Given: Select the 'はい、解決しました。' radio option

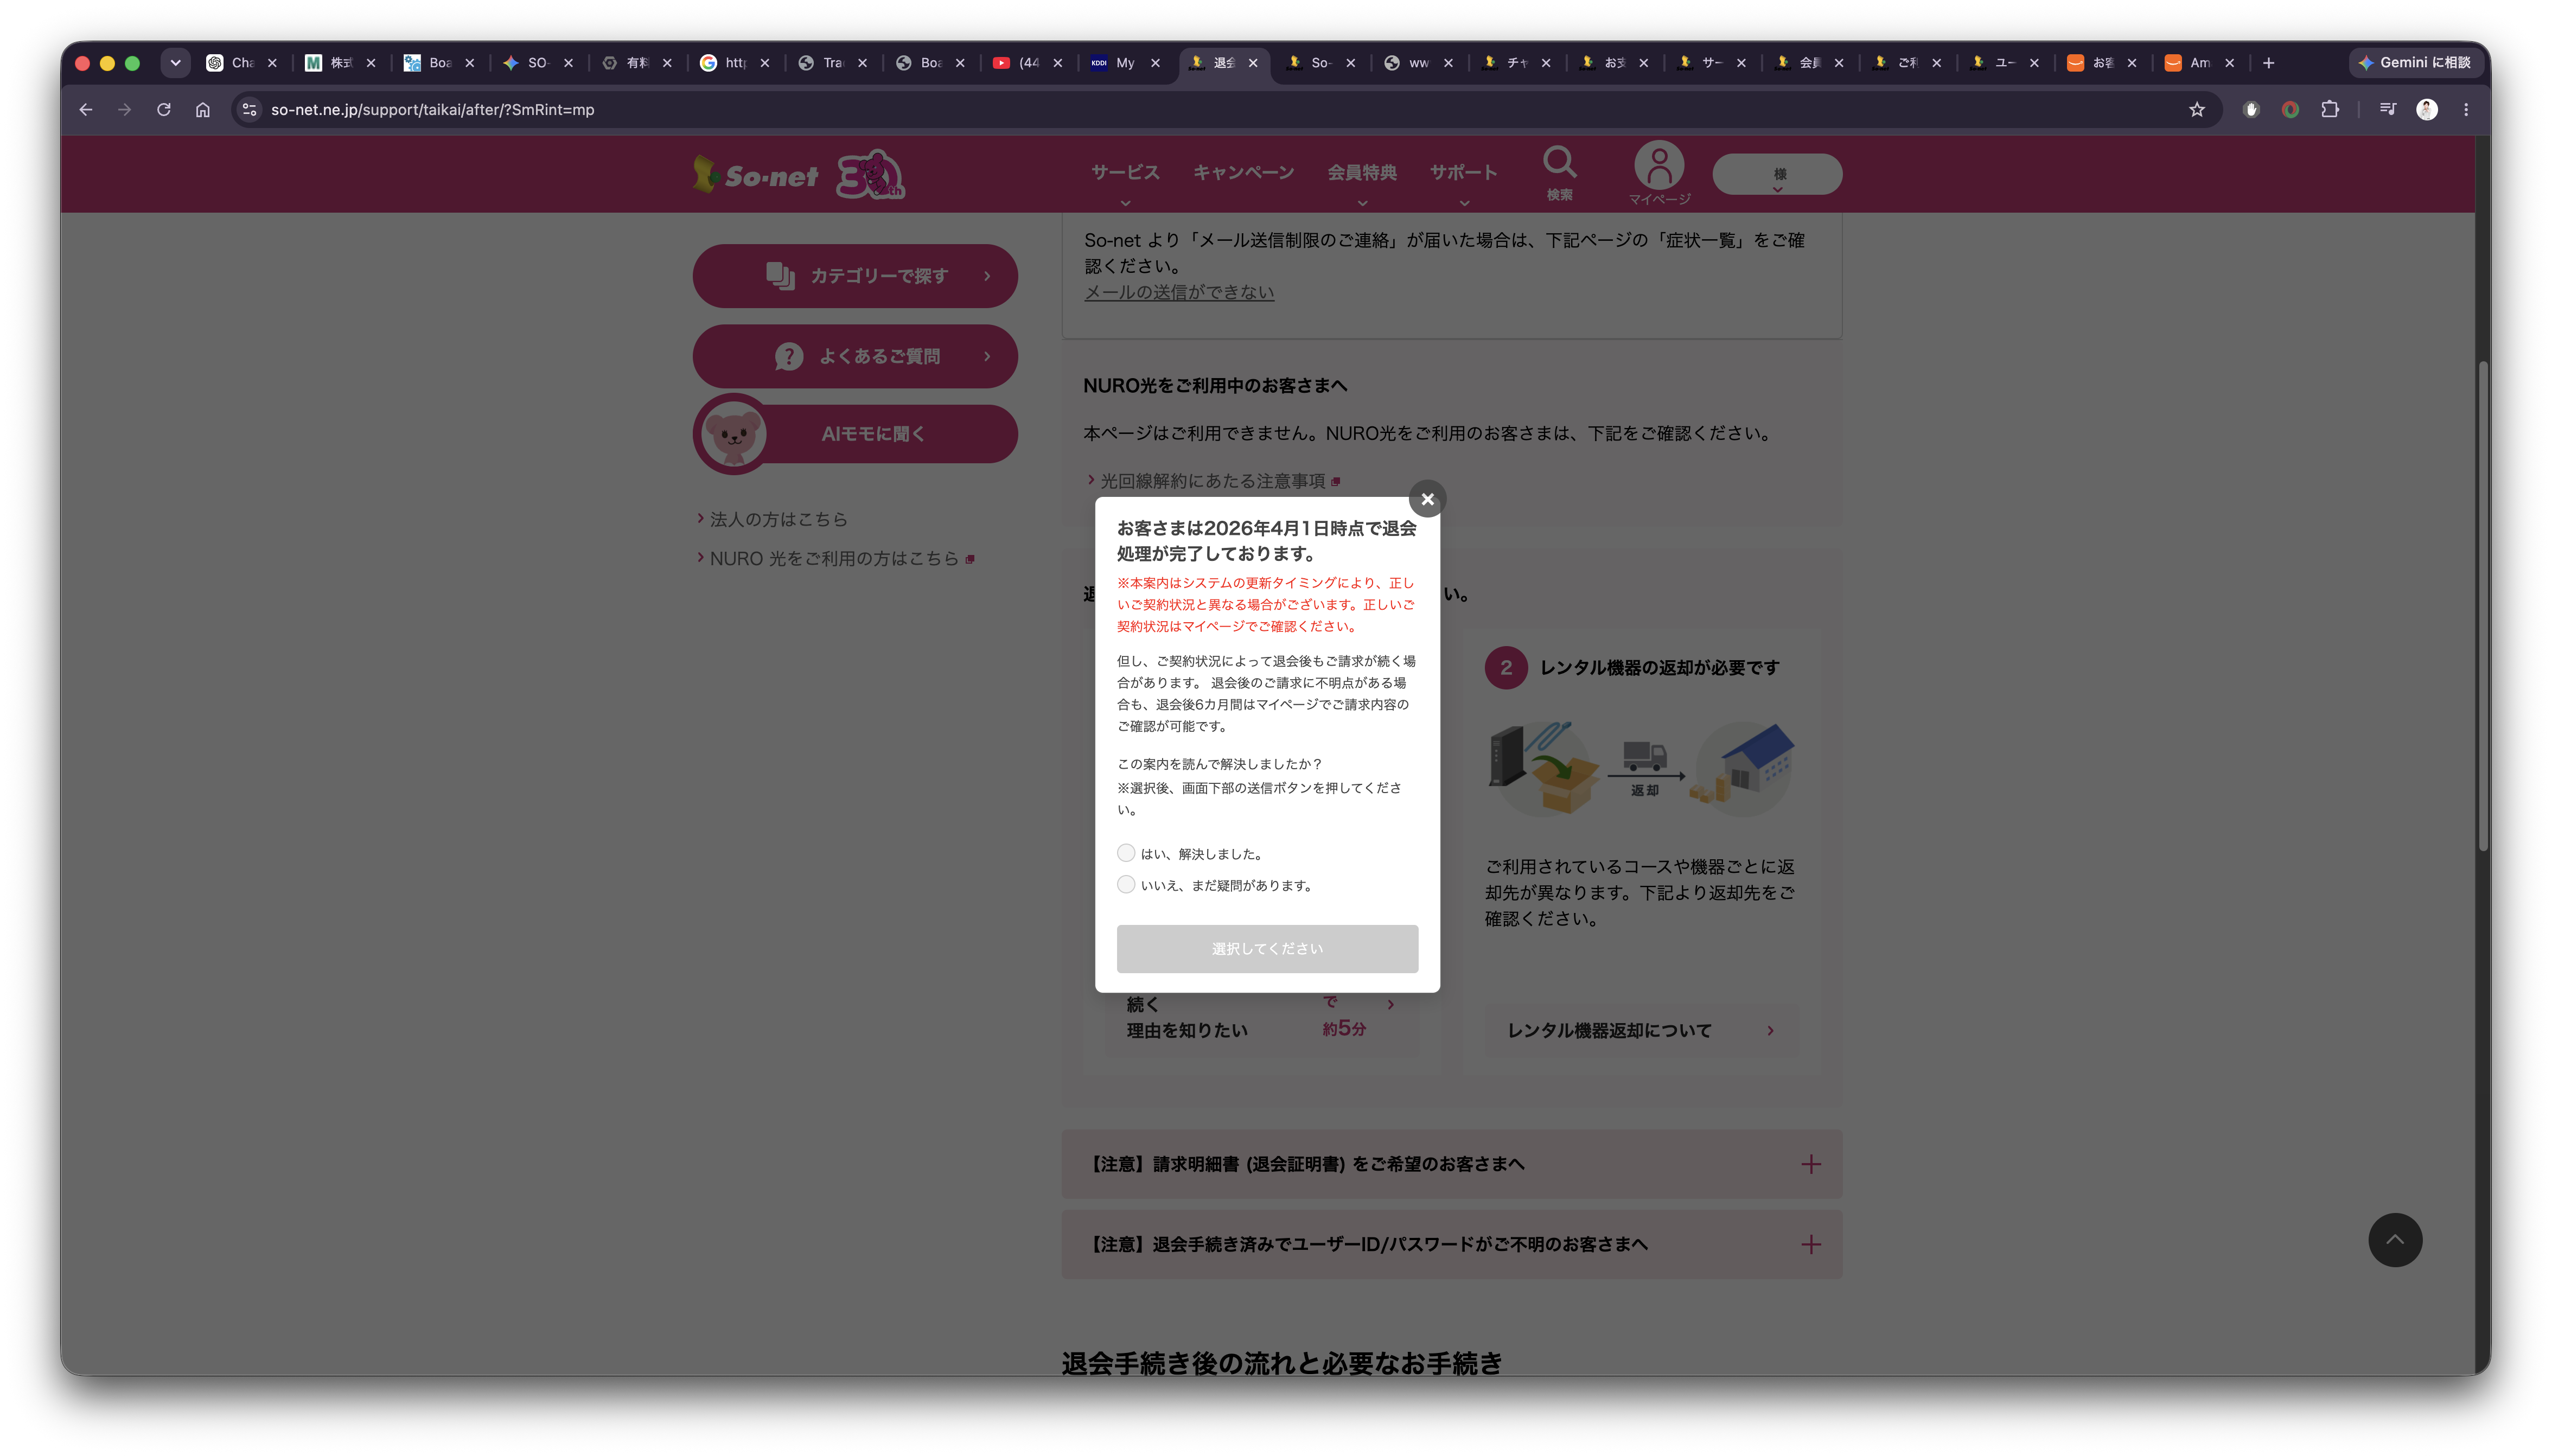Looking at the screenshot, I should pyautogui.click(x=1126, y=853).
